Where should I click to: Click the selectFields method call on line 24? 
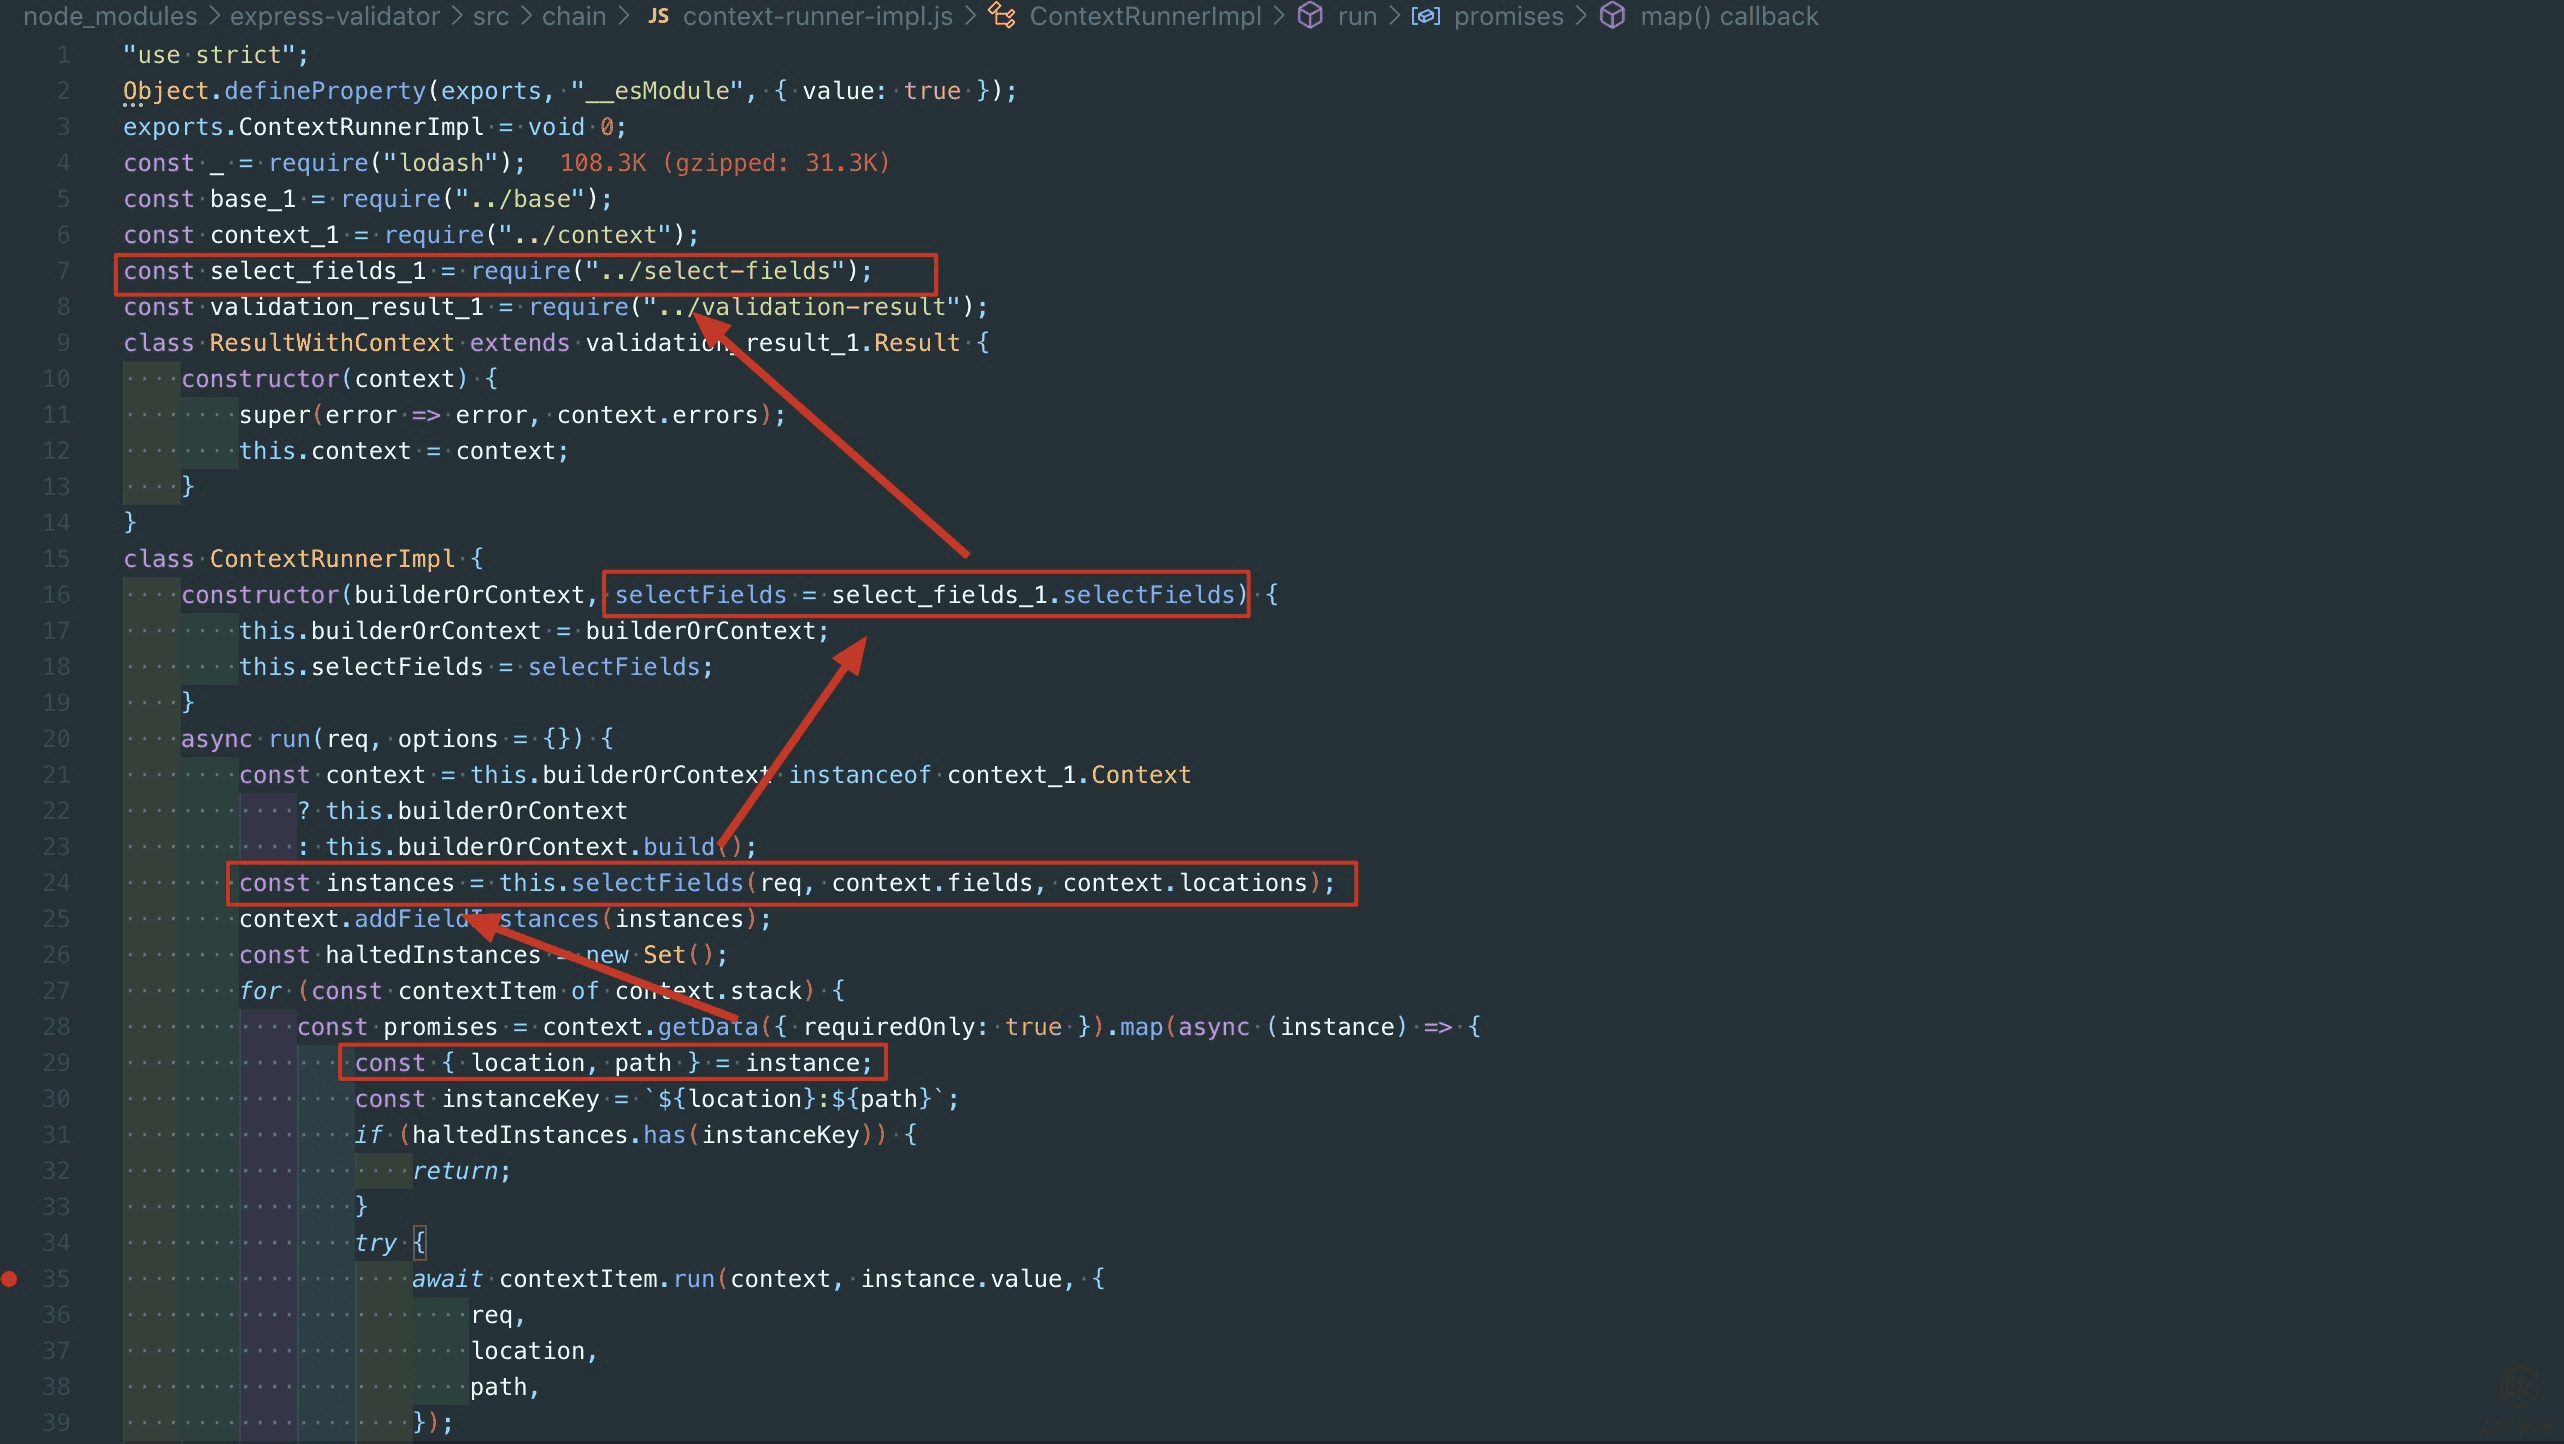click(x=657, y=883)
